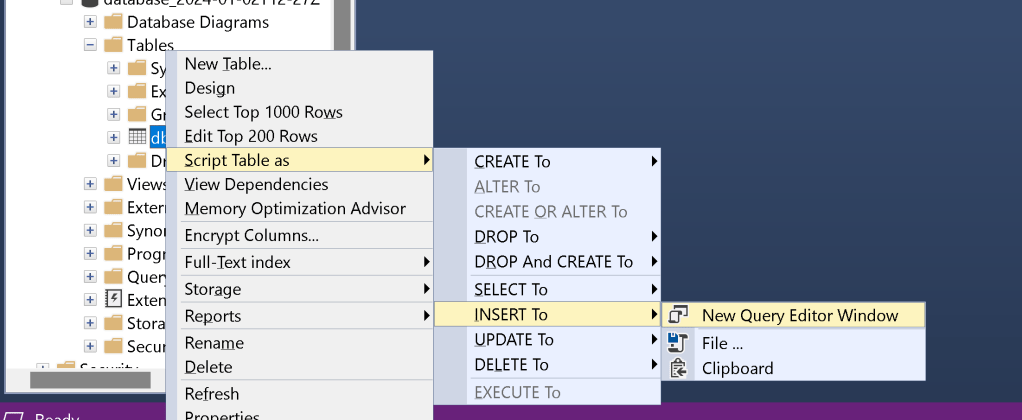Choose Refresh in the context menu

[x=299, y=394]
